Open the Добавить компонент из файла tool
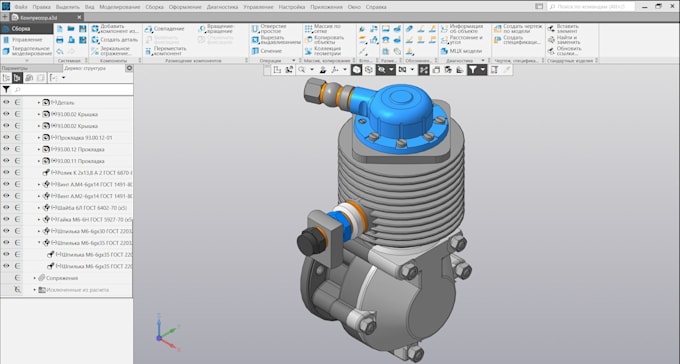The width and height of the screenshot is (680, 364). [114, 29]
